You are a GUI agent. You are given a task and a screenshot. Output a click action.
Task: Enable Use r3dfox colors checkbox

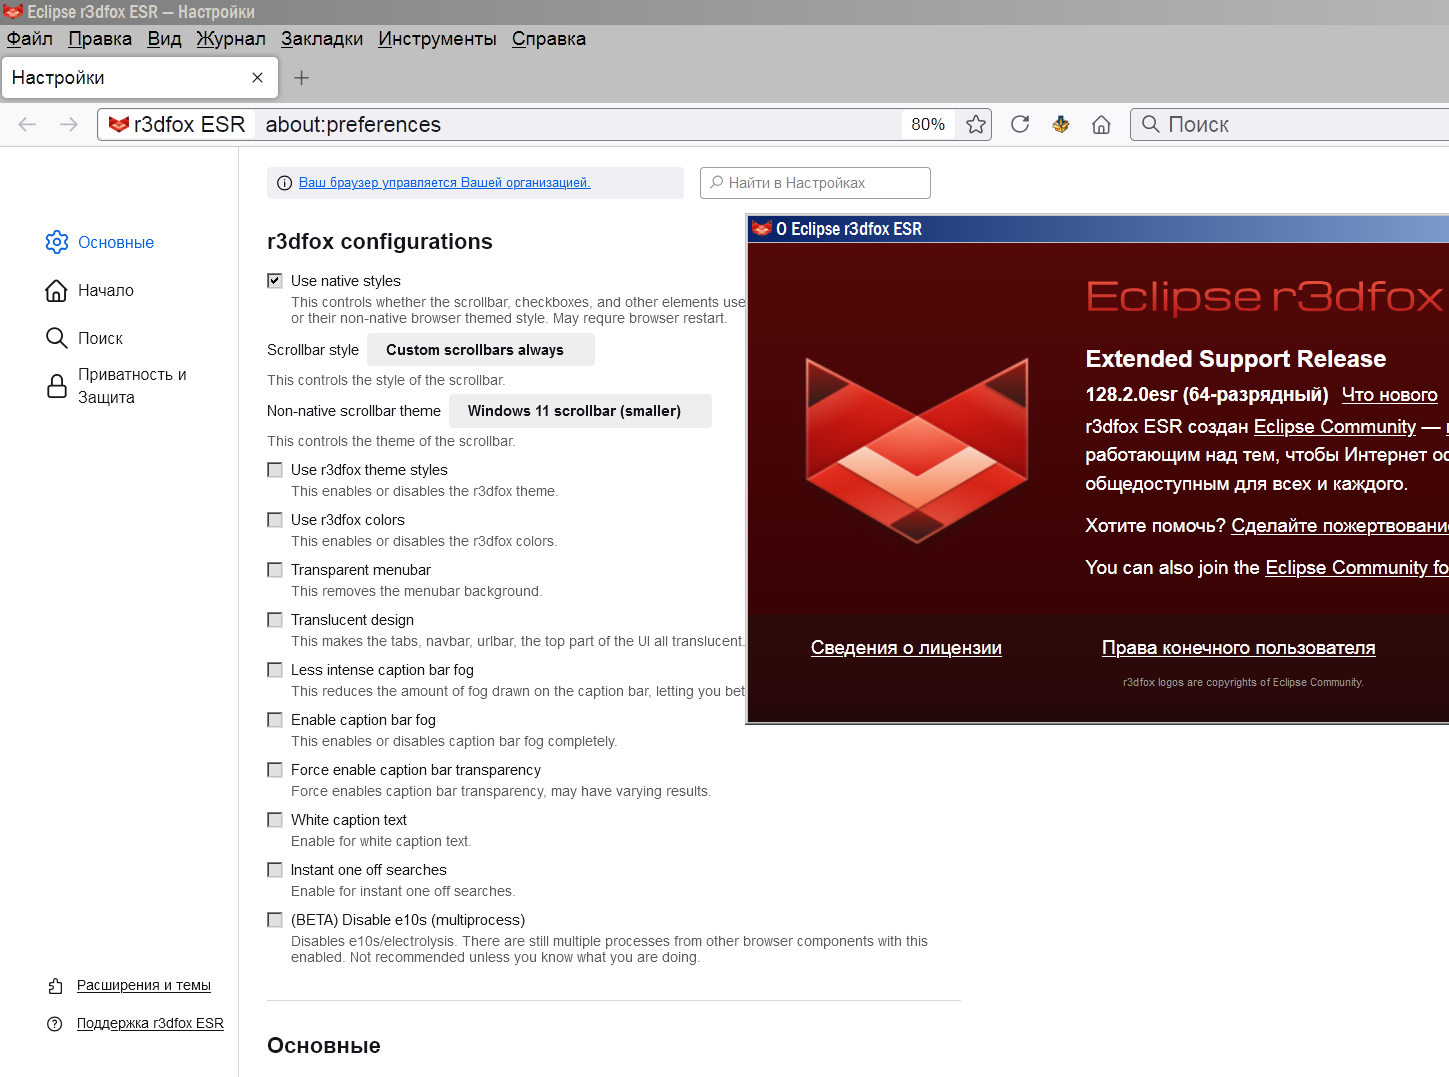pyautogui.click(x=275, y=520)
